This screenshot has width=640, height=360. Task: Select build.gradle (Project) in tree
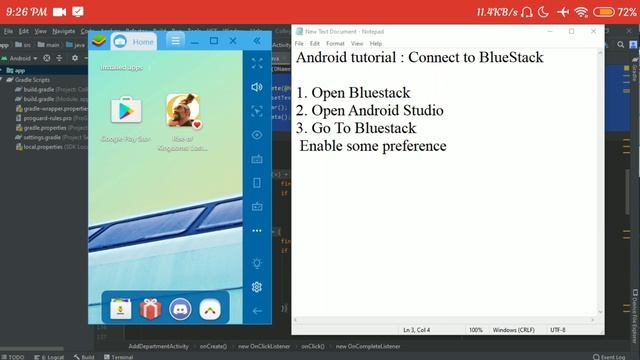point(51,89)
